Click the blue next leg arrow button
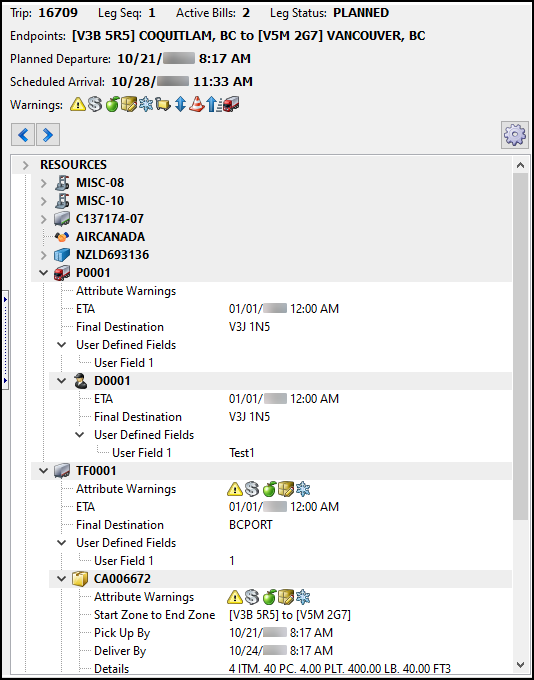Viewport: 534px width, 680px height. pos(48,135)
